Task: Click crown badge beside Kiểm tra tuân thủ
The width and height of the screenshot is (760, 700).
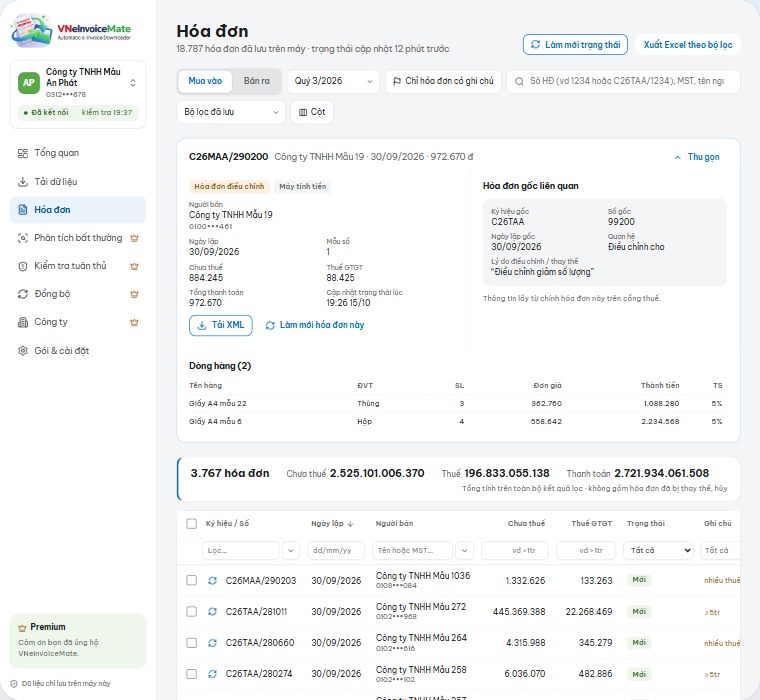Action: (135, 266)
